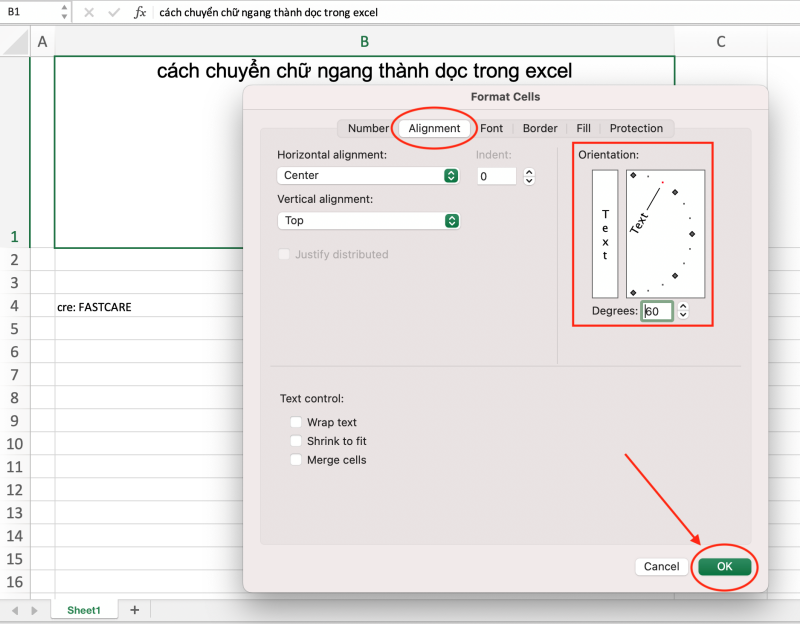The height and width of the screenshot is (624, 800).
Task: Click the Degrees stepper up arrow
Action: pos(682,307)
